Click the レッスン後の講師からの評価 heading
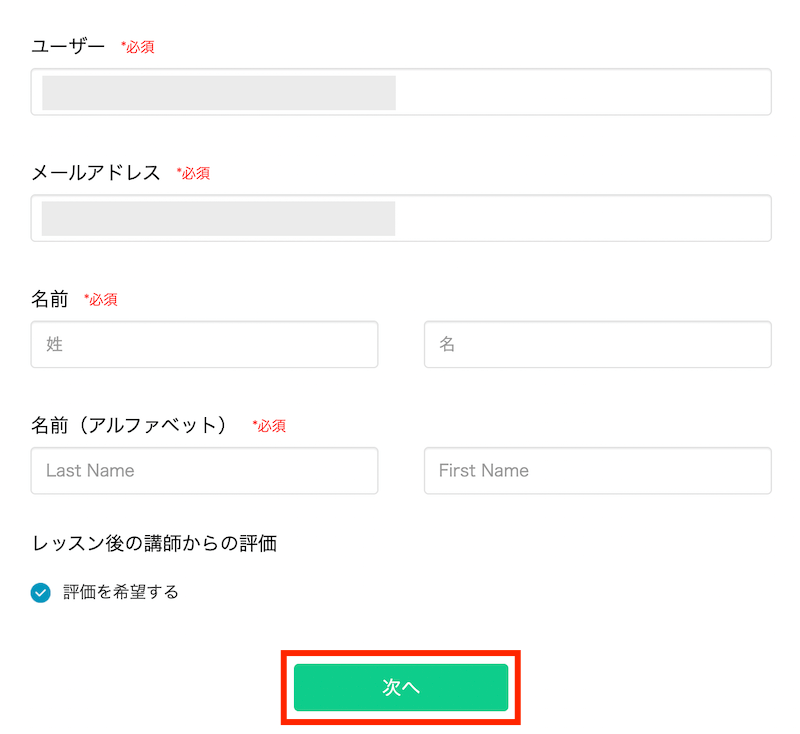 pos(154,543)
